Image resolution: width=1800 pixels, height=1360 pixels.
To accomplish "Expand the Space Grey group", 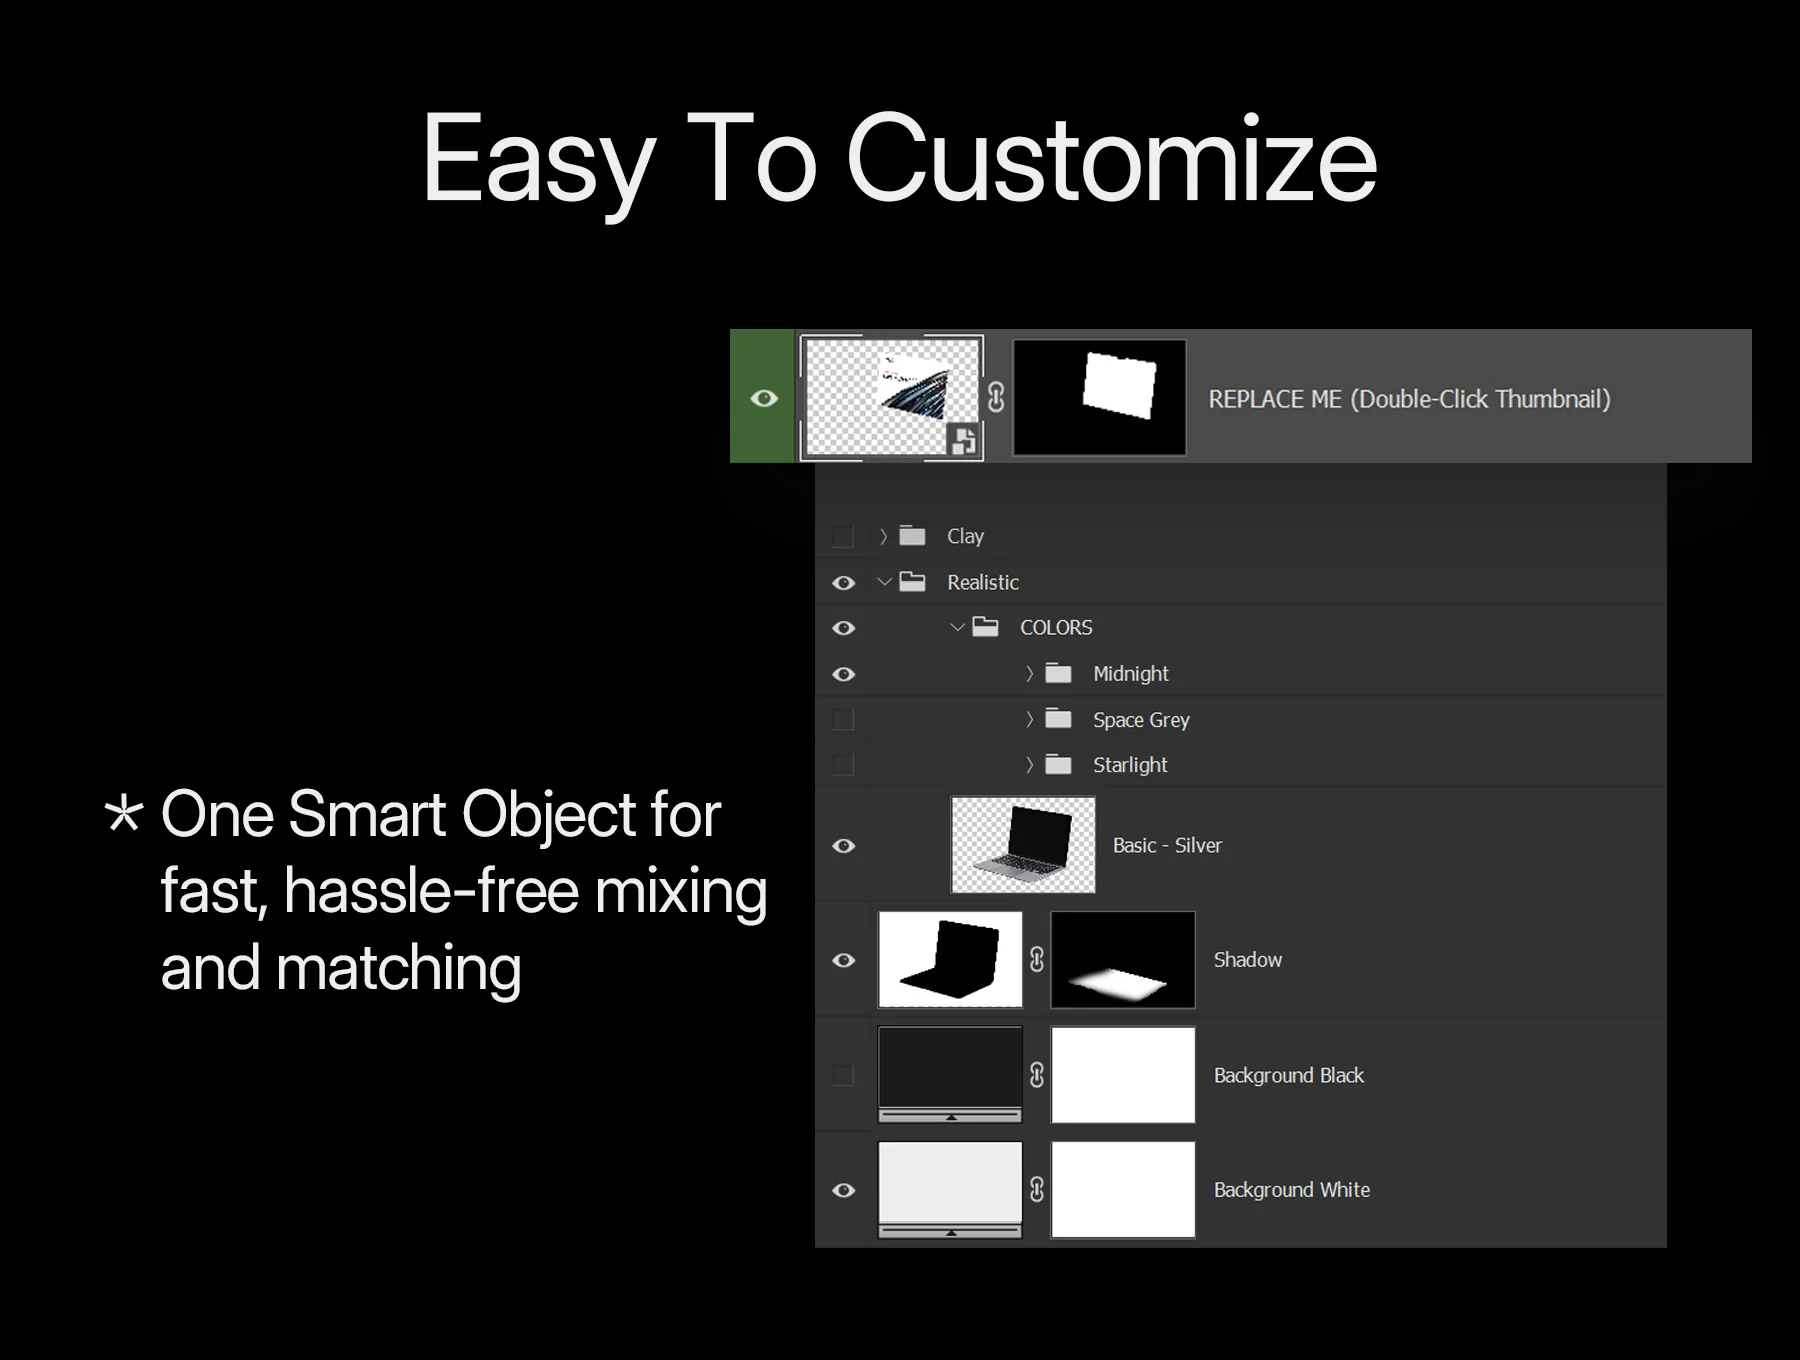I will coord(1029,719).
